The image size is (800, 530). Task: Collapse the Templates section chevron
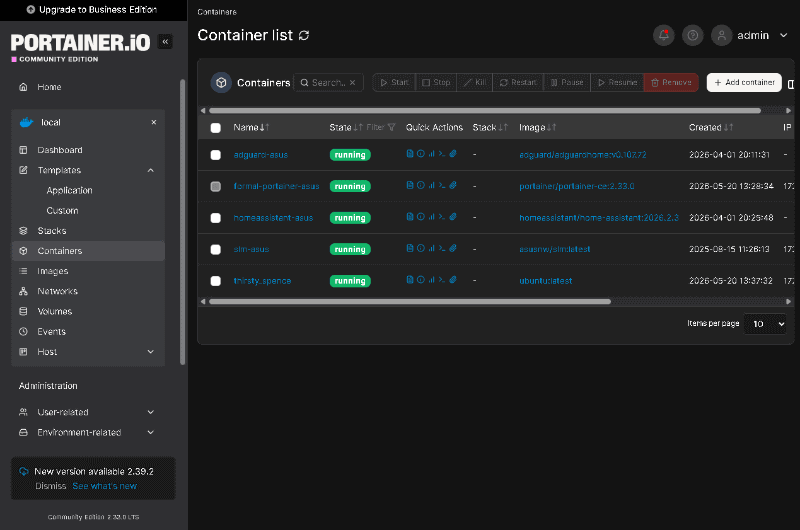tap(151, 170)
